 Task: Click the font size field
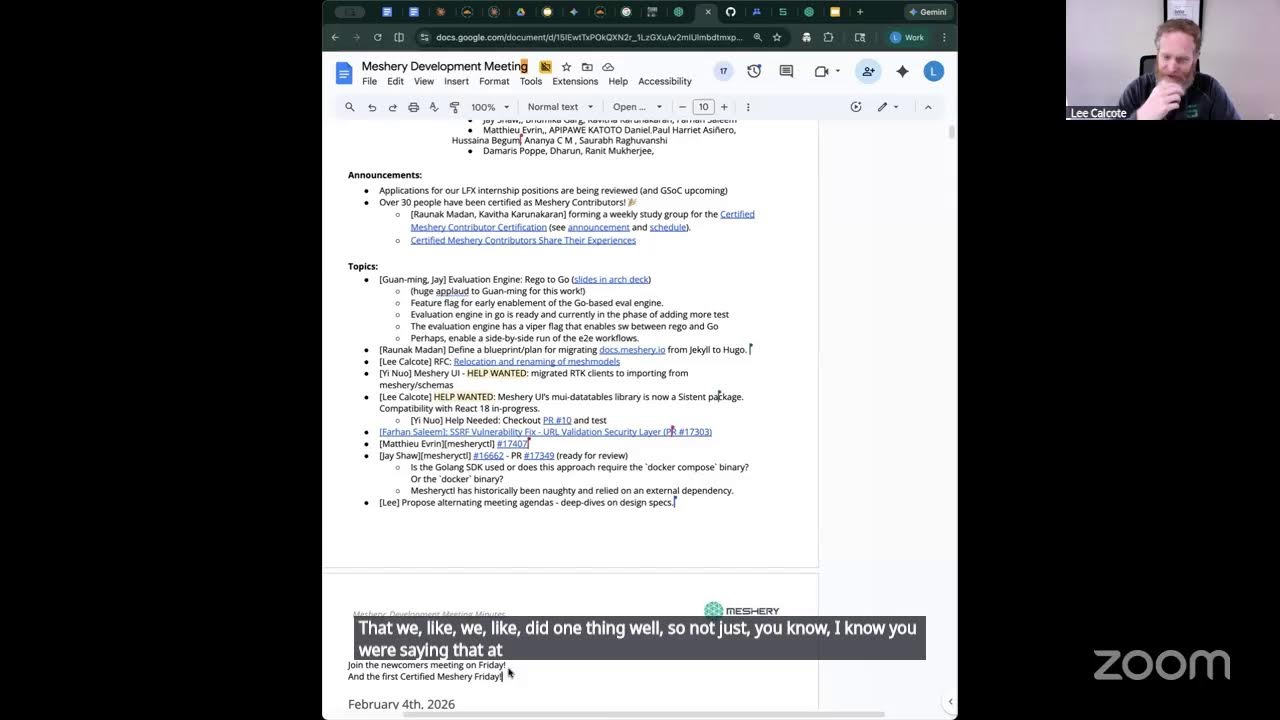coord(703,107)
